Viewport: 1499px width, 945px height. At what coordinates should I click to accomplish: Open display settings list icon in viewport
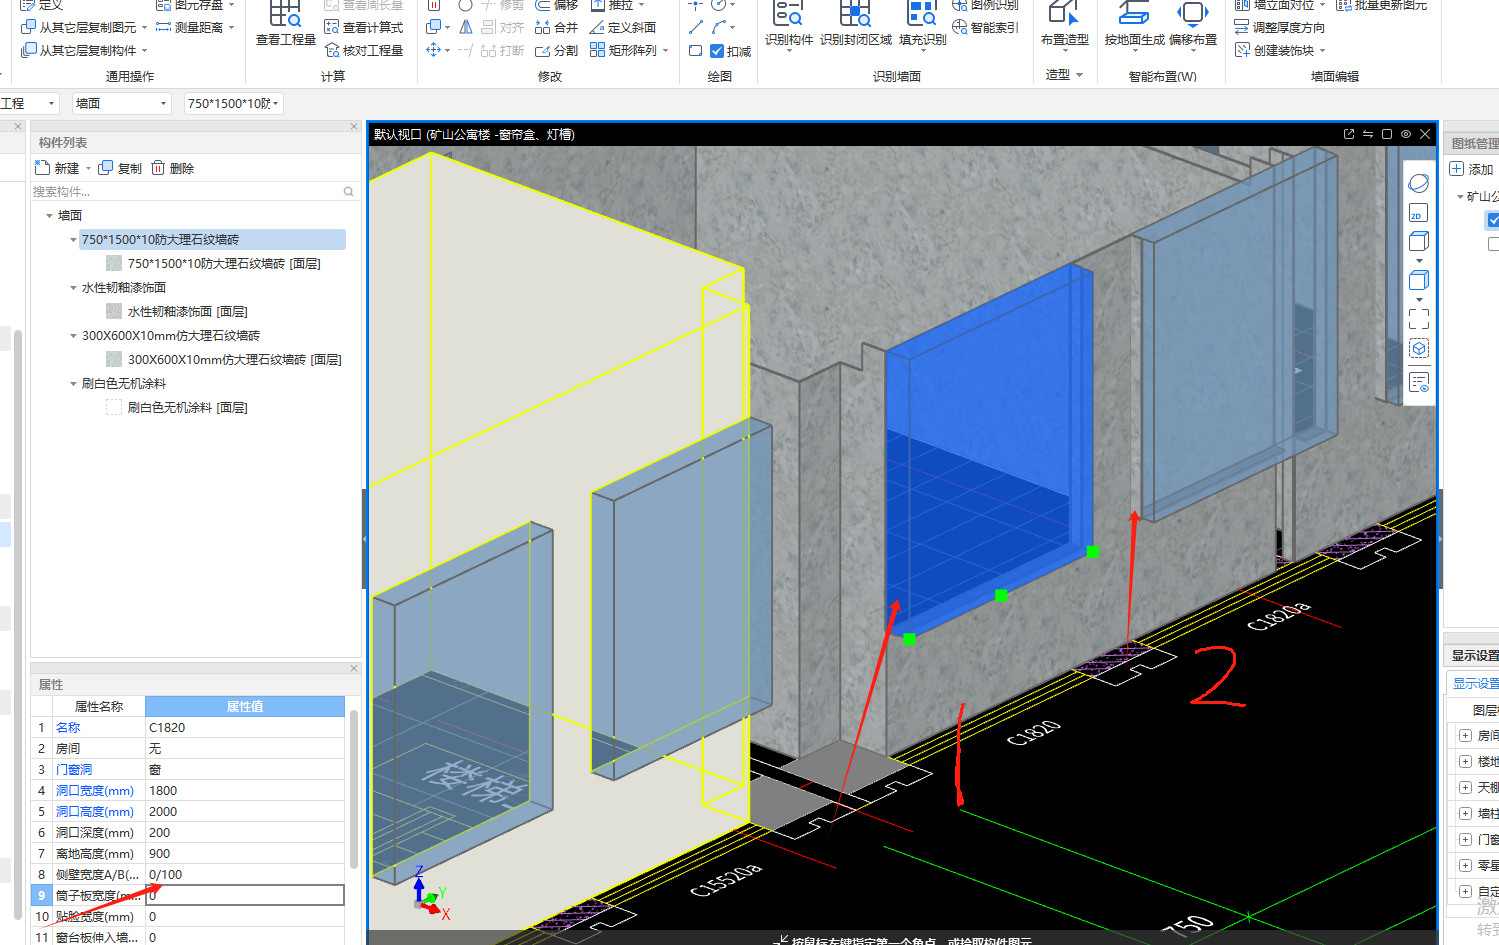point(1419,382)
